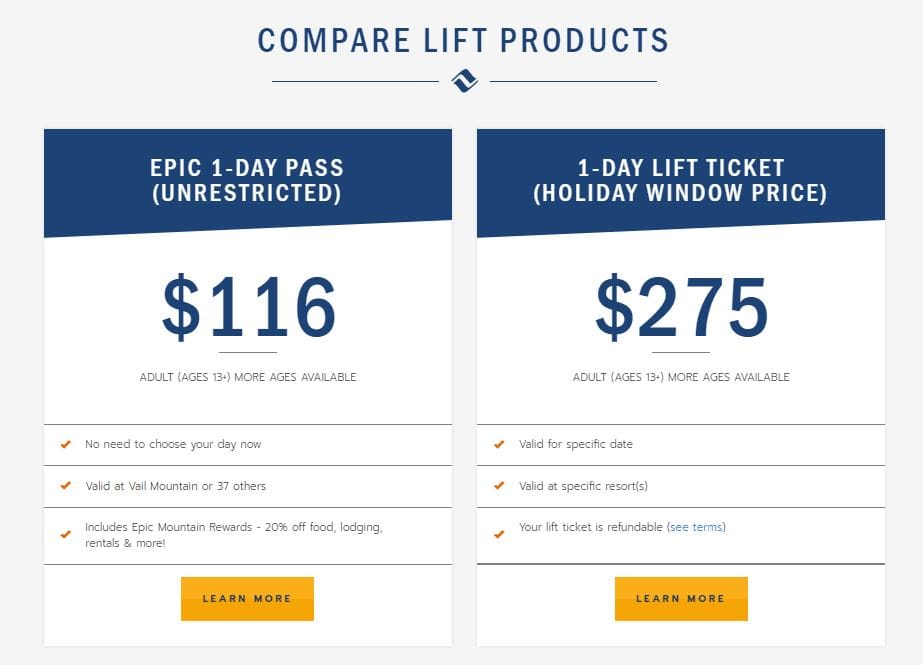Click checkmark beside 'Valid for specific date'
The width and height of the screenshot is (923, 665).
(x=499, y=444)
